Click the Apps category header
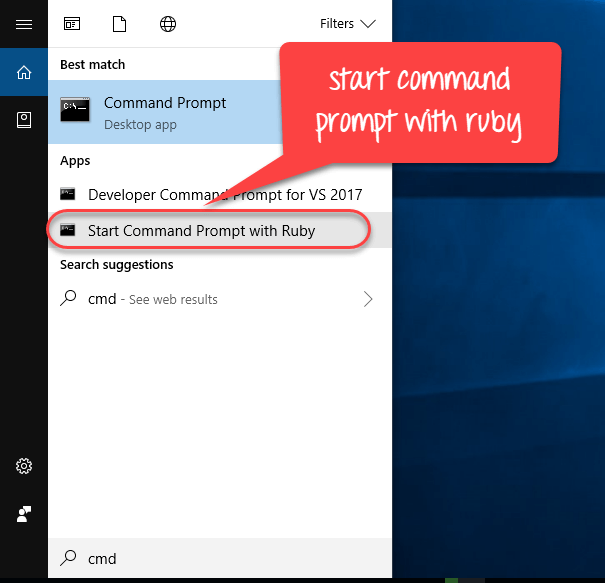This screenshot has width=605, height=583. (x=75, y=161)
